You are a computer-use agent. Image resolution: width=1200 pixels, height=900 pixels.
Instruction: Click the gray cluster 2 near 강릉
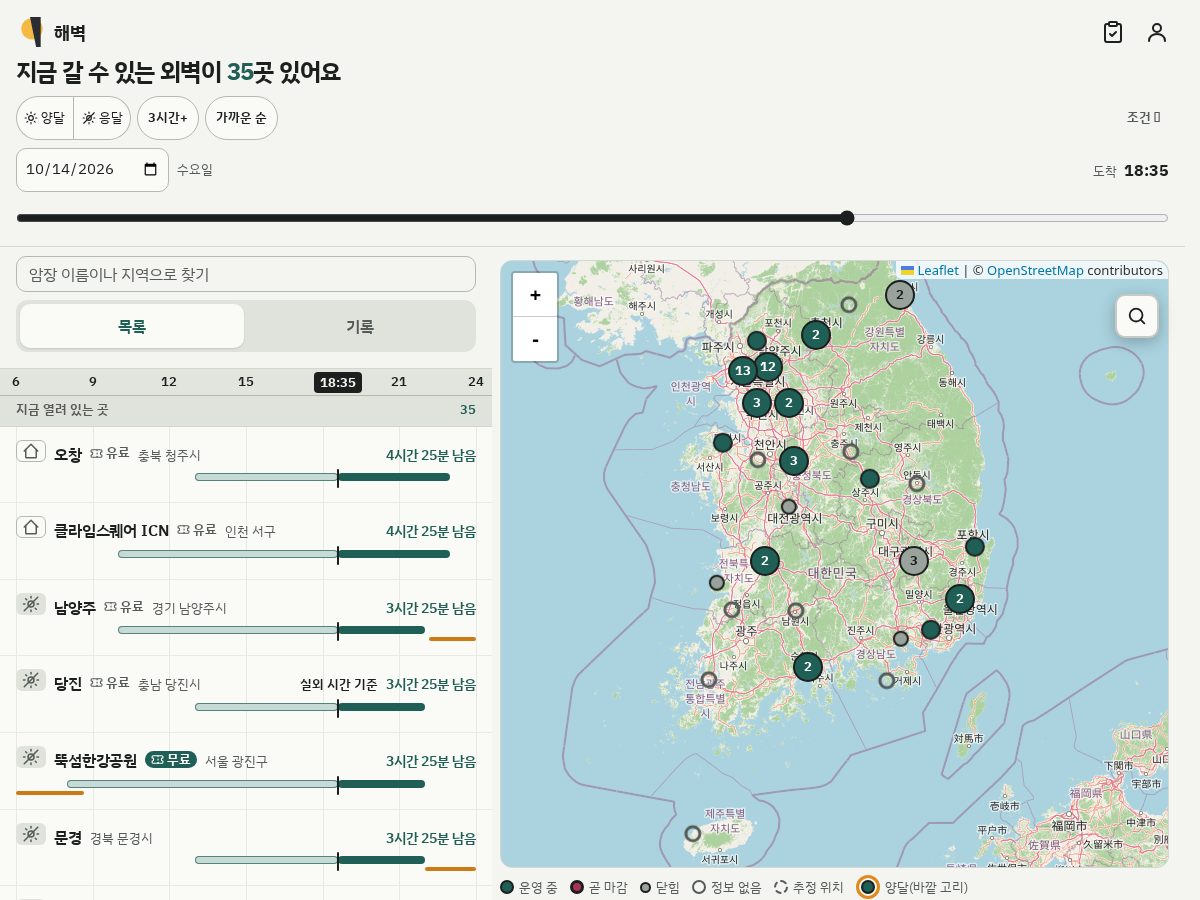[900, 295]
